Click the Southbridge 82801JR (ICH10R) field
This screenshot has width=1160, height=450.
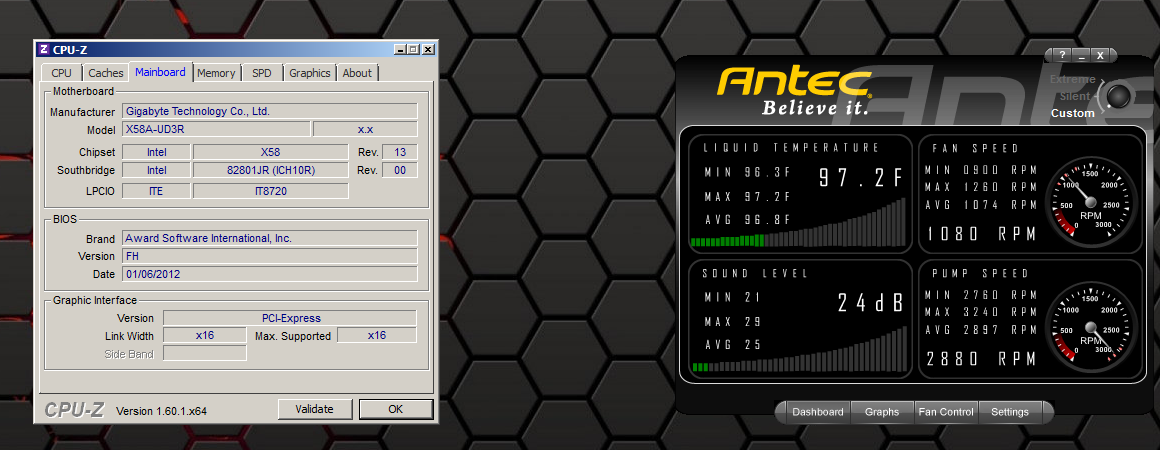click(x=270, y=170)
